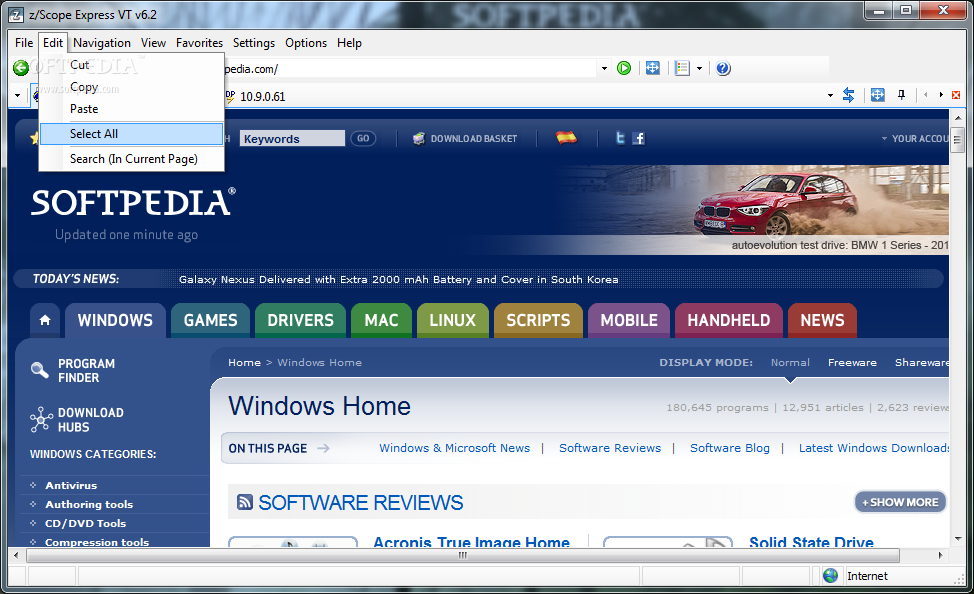Screen dimensions: 974x594
Task: Switch to the MAC tab
Action: coord(381,320)
